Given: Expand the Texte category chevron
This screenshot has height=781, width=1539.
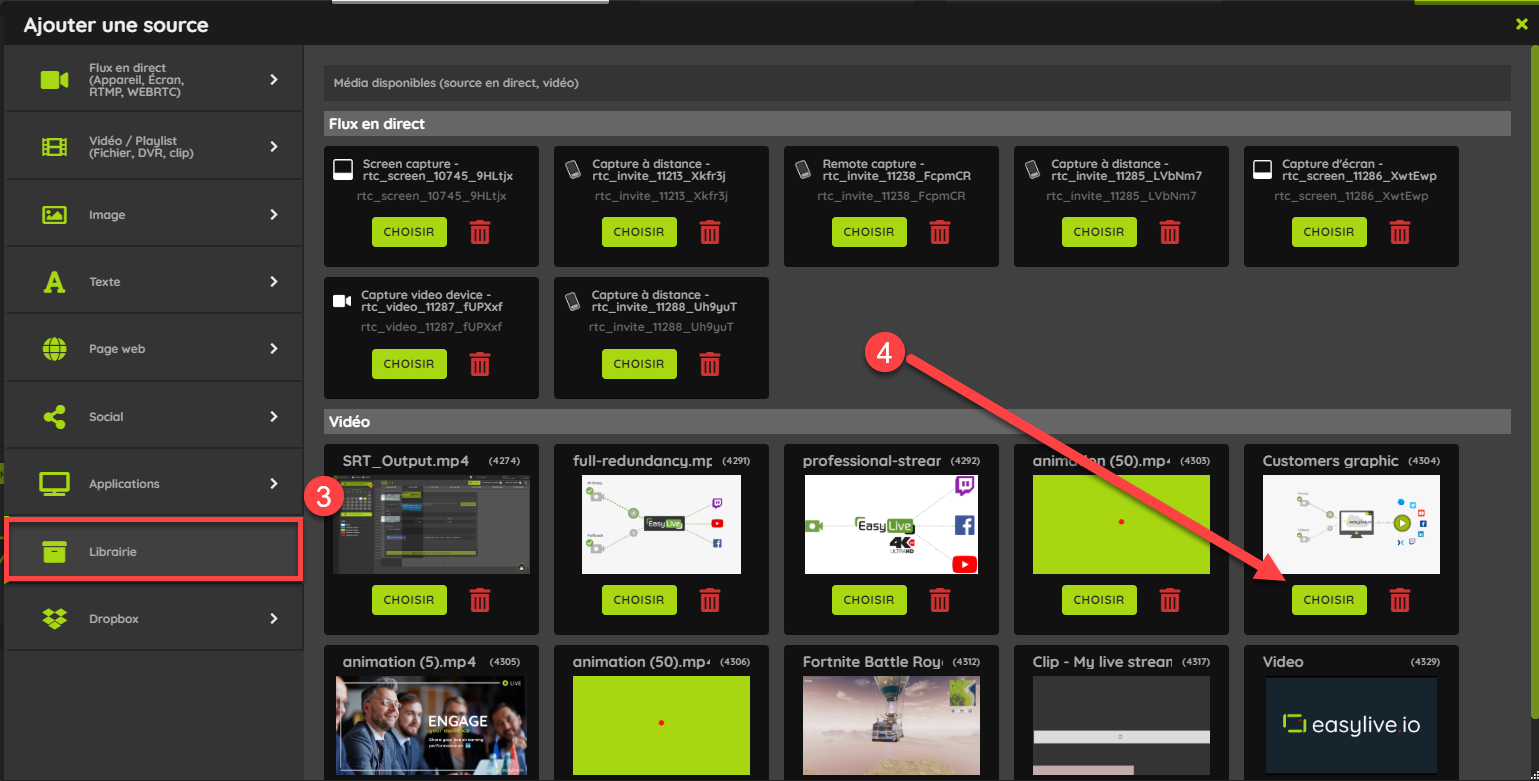Looking at the screenshot, I should coord(274,282).
